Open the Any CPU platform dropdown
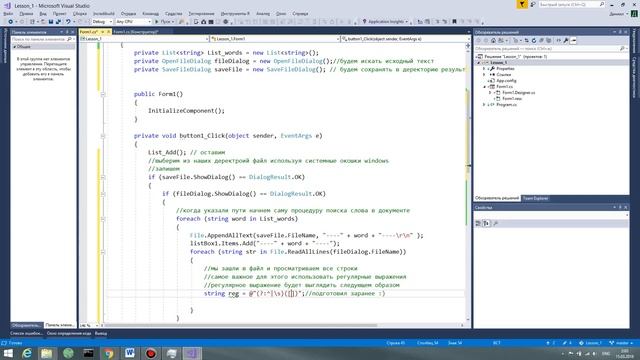The width and height of the screenshot is (640, 360). [x=133, y=22]
